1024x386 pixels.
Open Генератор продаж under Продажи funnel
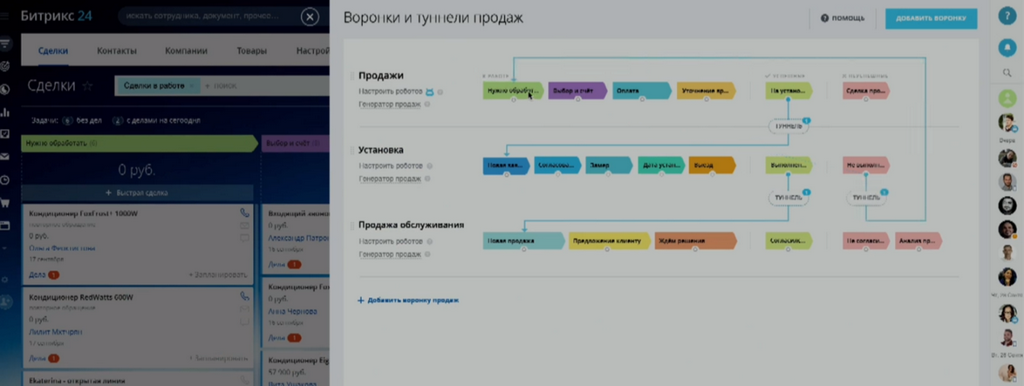tap(390, 104)
